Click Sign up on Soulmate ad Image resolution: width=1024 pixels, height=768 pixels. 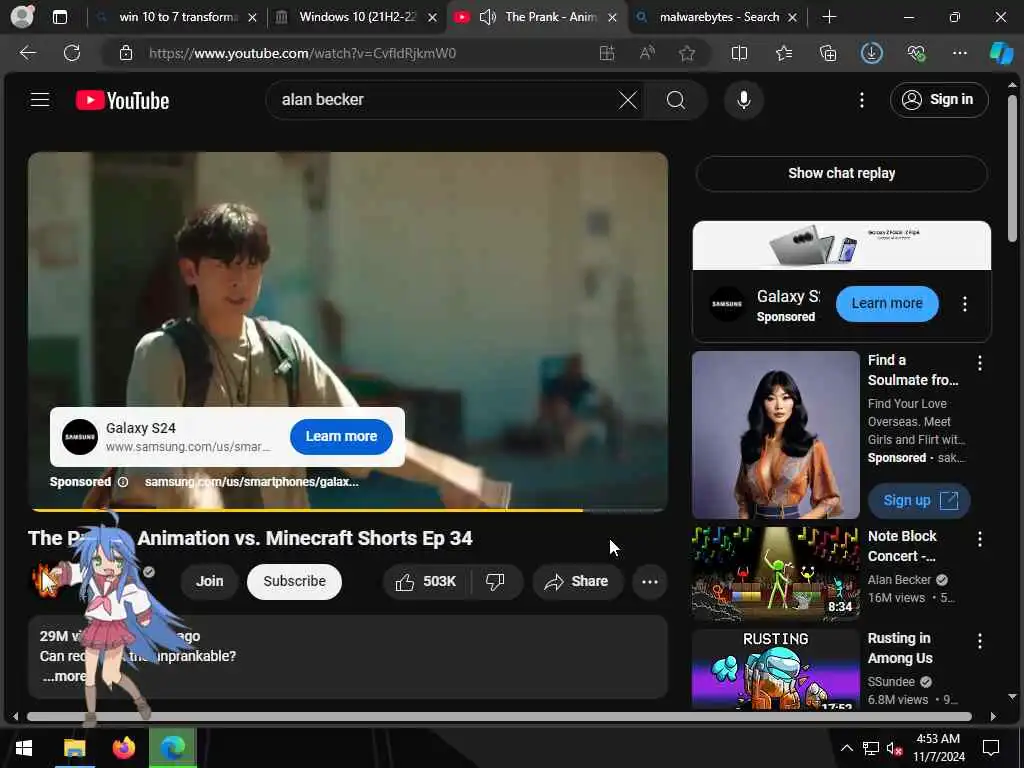(x=918, y=500)
